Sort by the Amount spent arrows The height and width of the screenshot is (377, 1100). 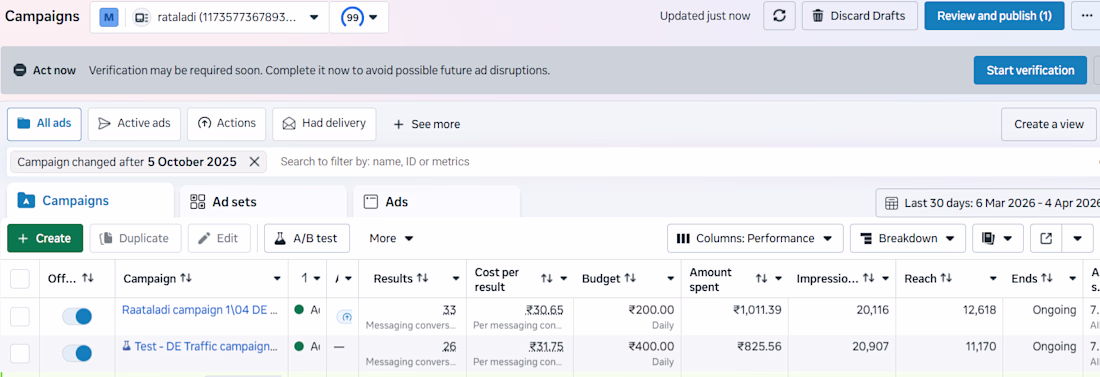[x=761, y=279]
